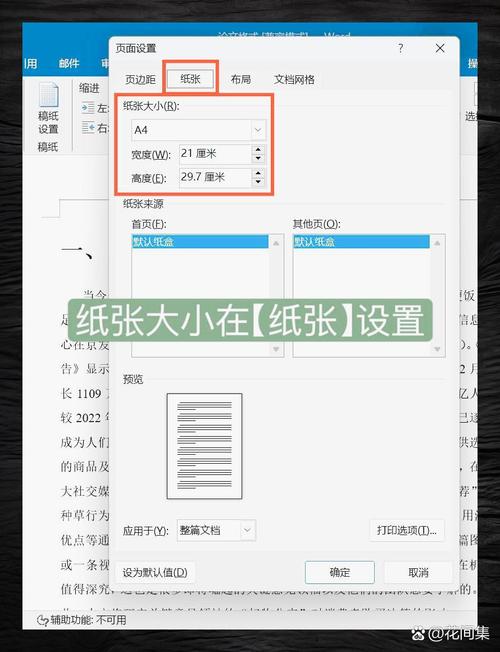Select 默认纸盒 in the 其他页 list
Screen dimensions: 500x652
pyautogui.click(x=361, y=242)
